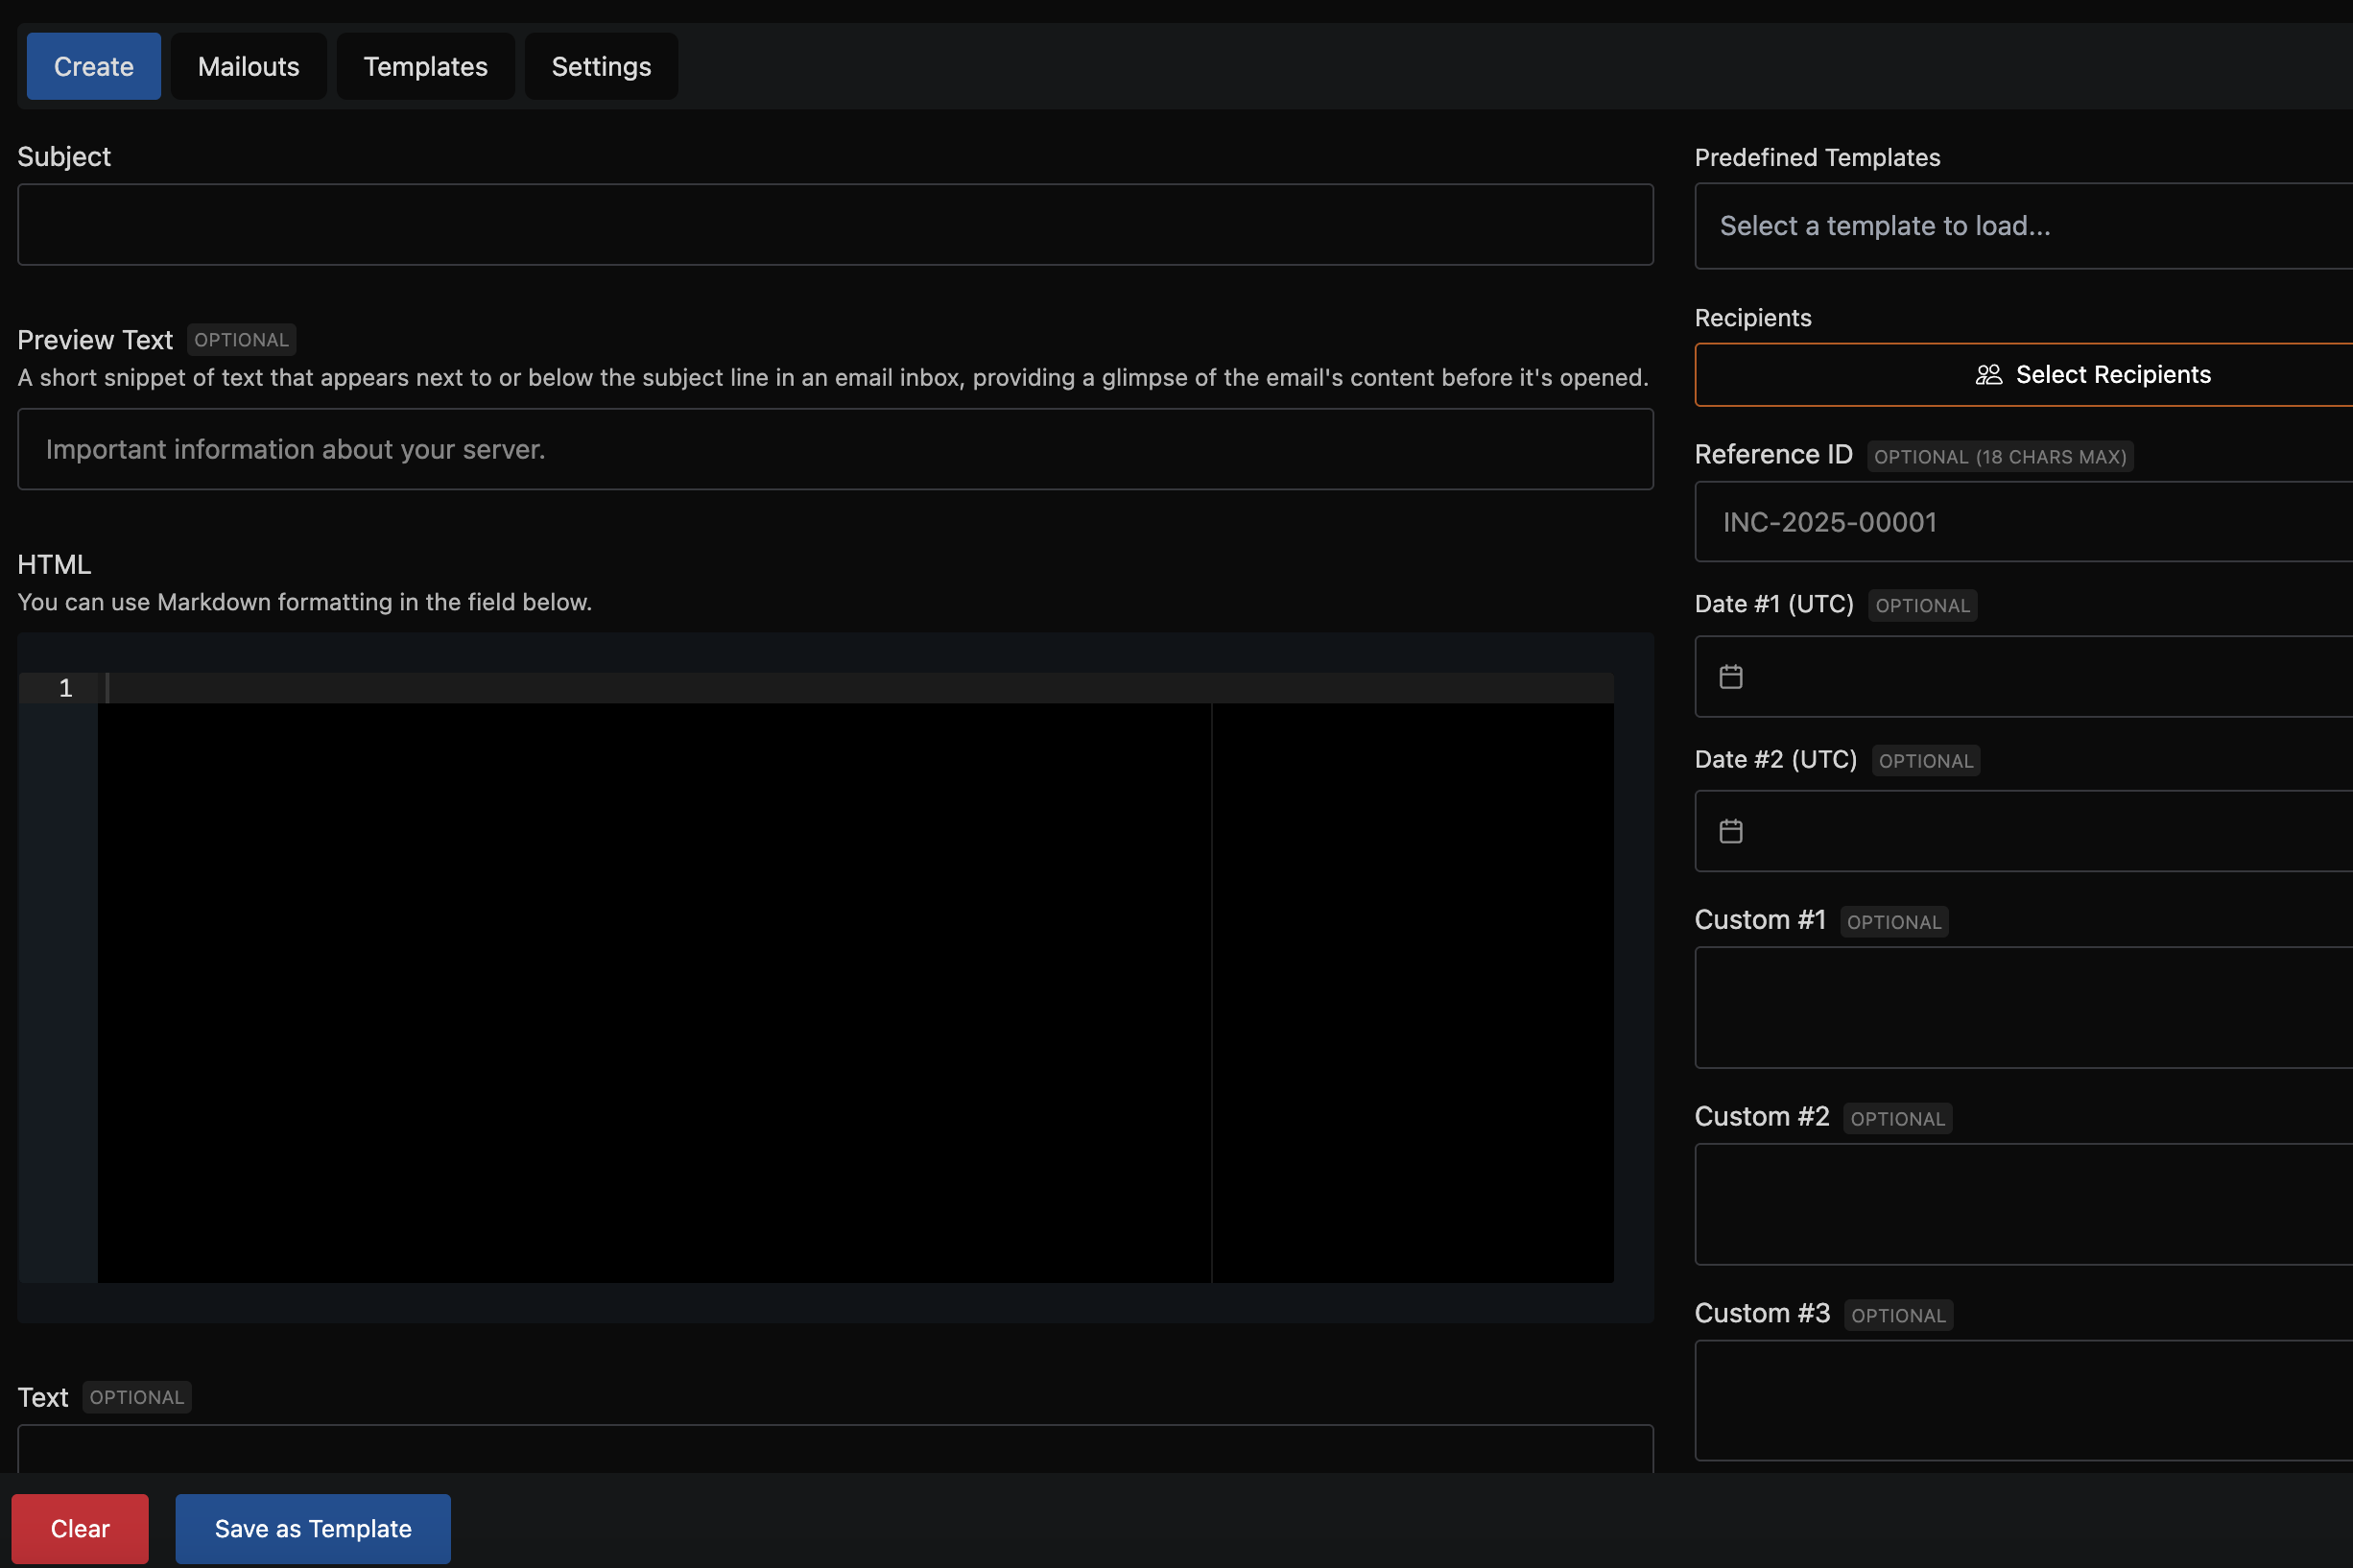Click the Date #2 calendar icon
2353x1568 pixels.
pyautogui.click(x=1731, y=831)
